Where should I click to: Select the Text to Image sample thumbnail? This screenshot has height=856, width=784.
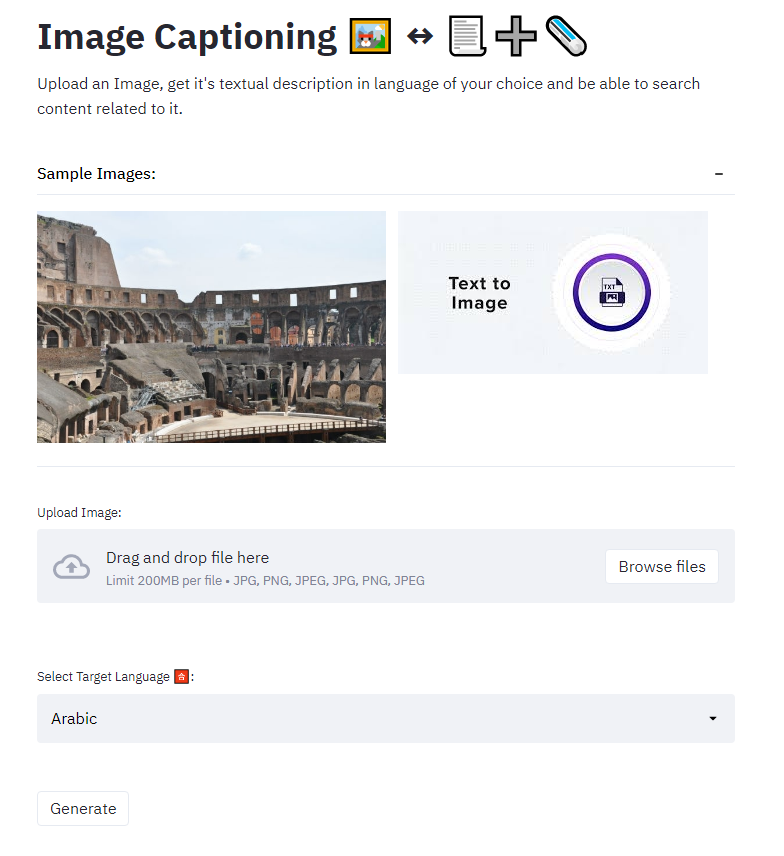click(x=553, y=293)
